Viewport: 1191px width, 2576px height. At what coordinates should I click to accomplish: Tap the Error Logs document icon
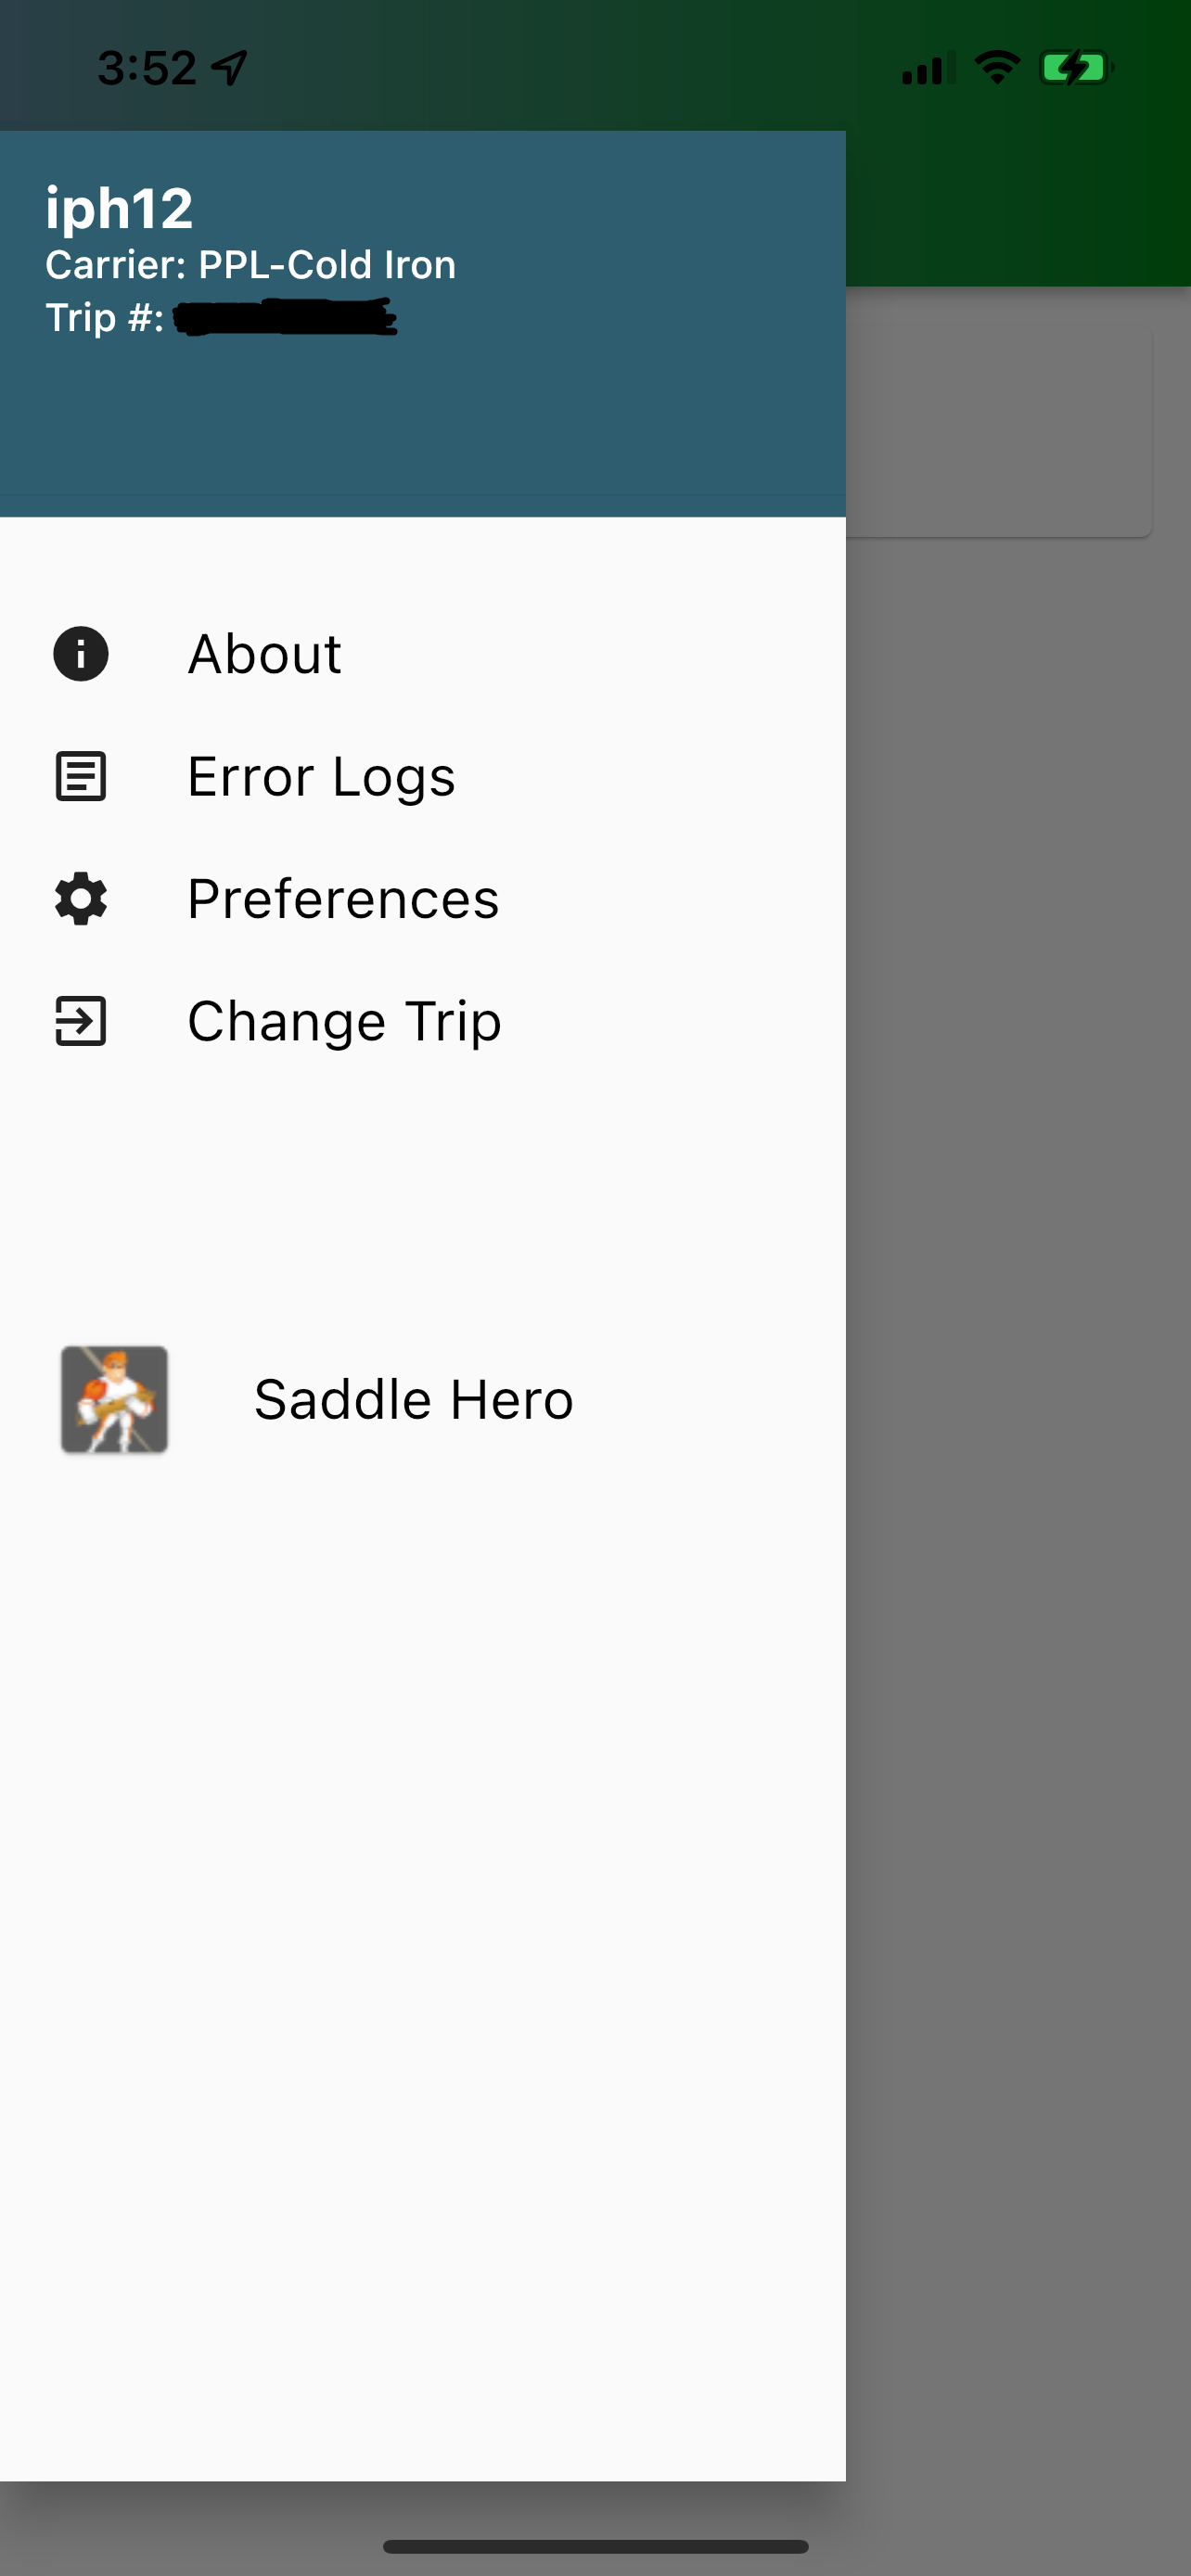coord(80,777)
